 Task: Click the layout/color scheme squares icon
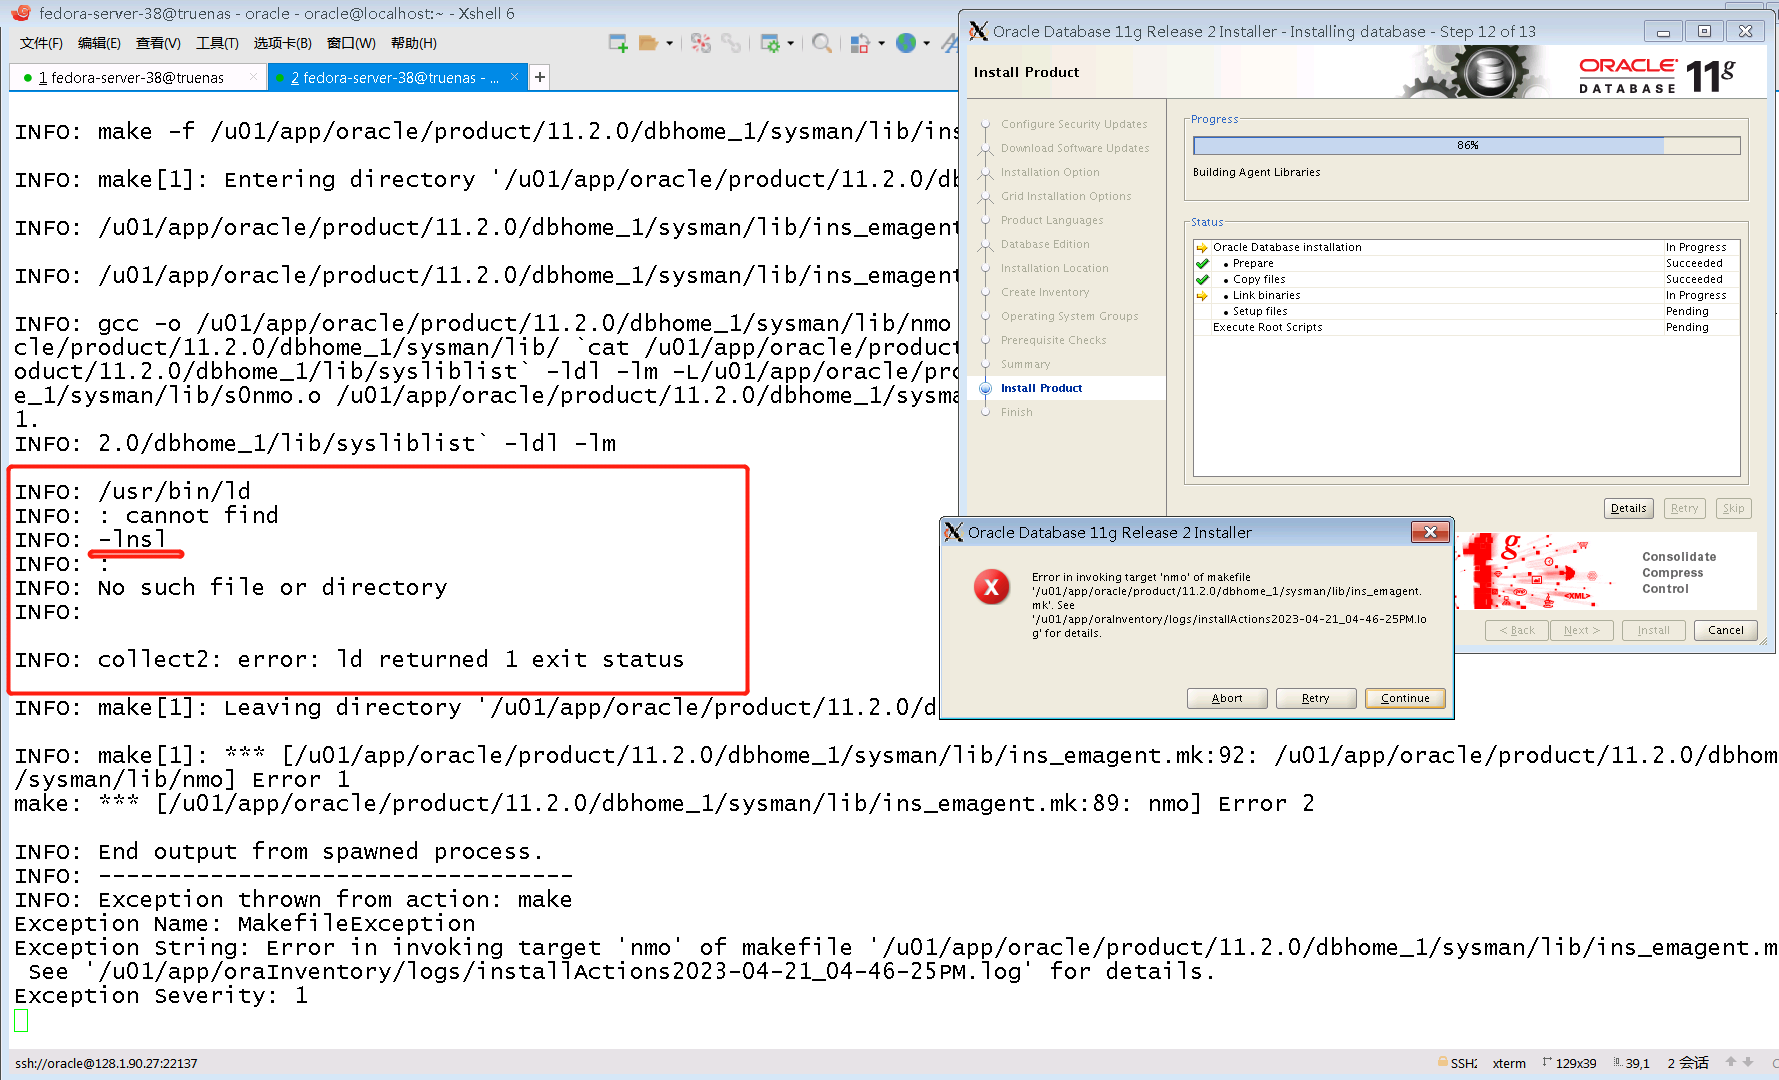point(860,43)
